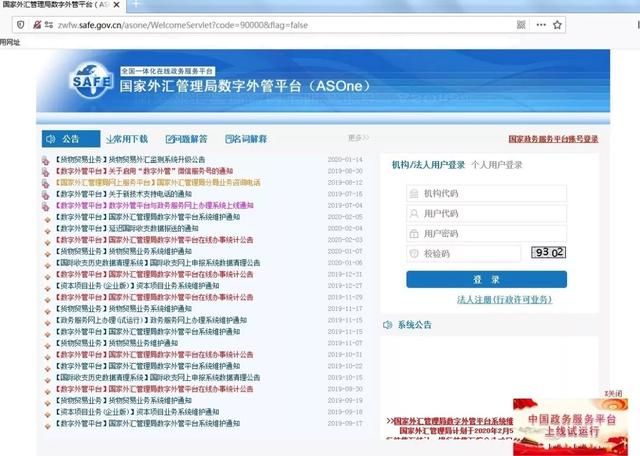Click the speaker icon beside 系统公告

[x=388, y=325]
